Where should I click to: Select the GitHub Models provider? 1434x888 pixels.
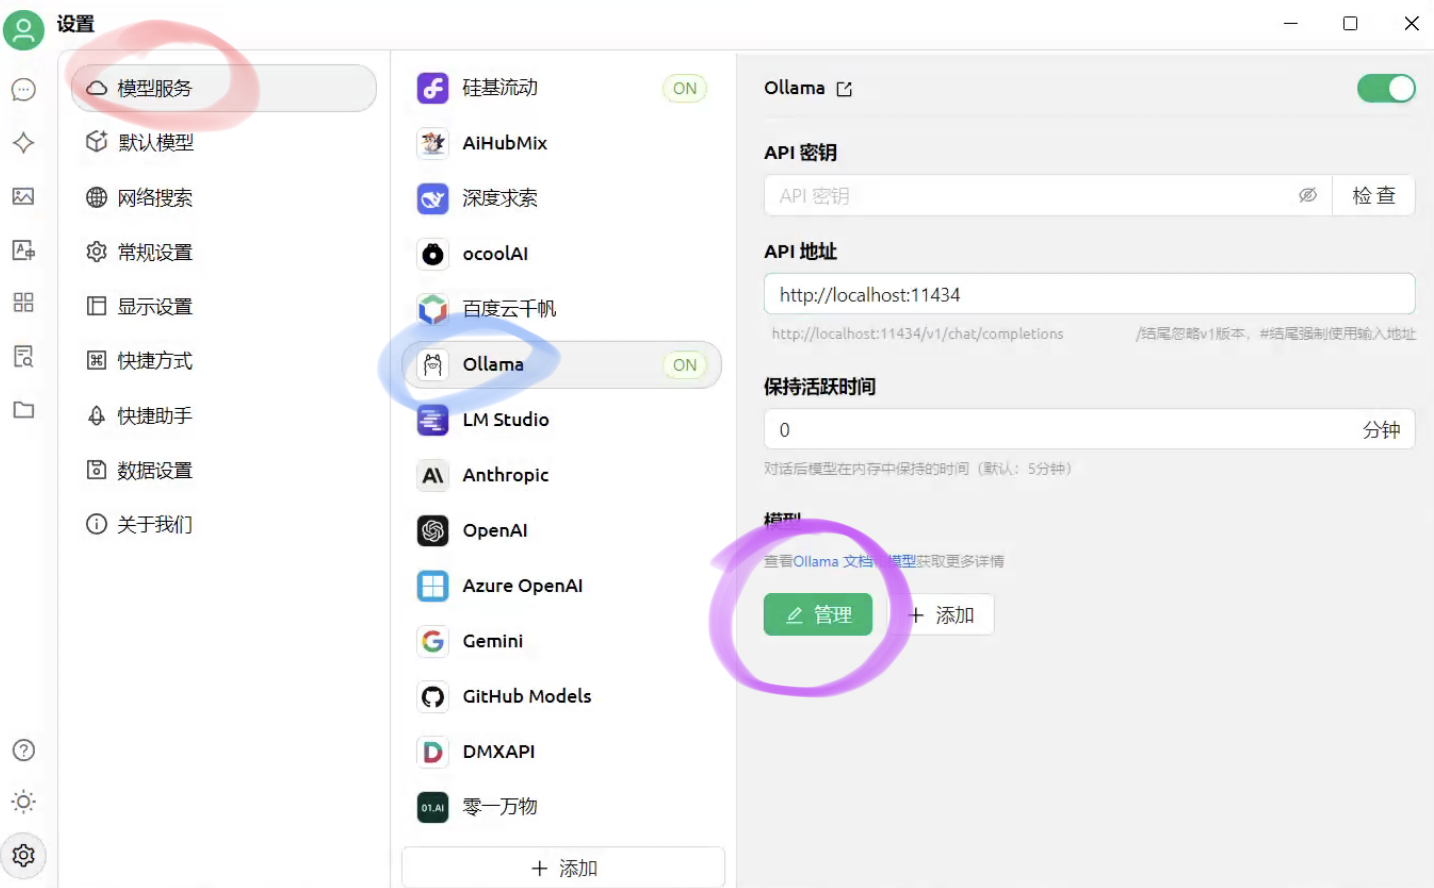[x=562, y=696]
